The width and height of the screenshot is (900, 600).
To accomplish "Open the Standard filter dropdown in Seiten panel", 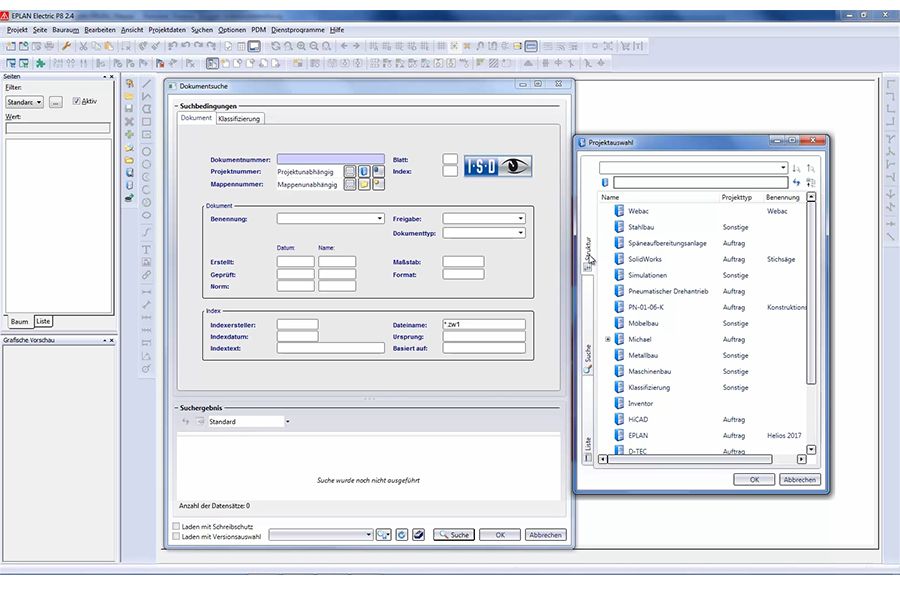I will [x=25, y=102].
